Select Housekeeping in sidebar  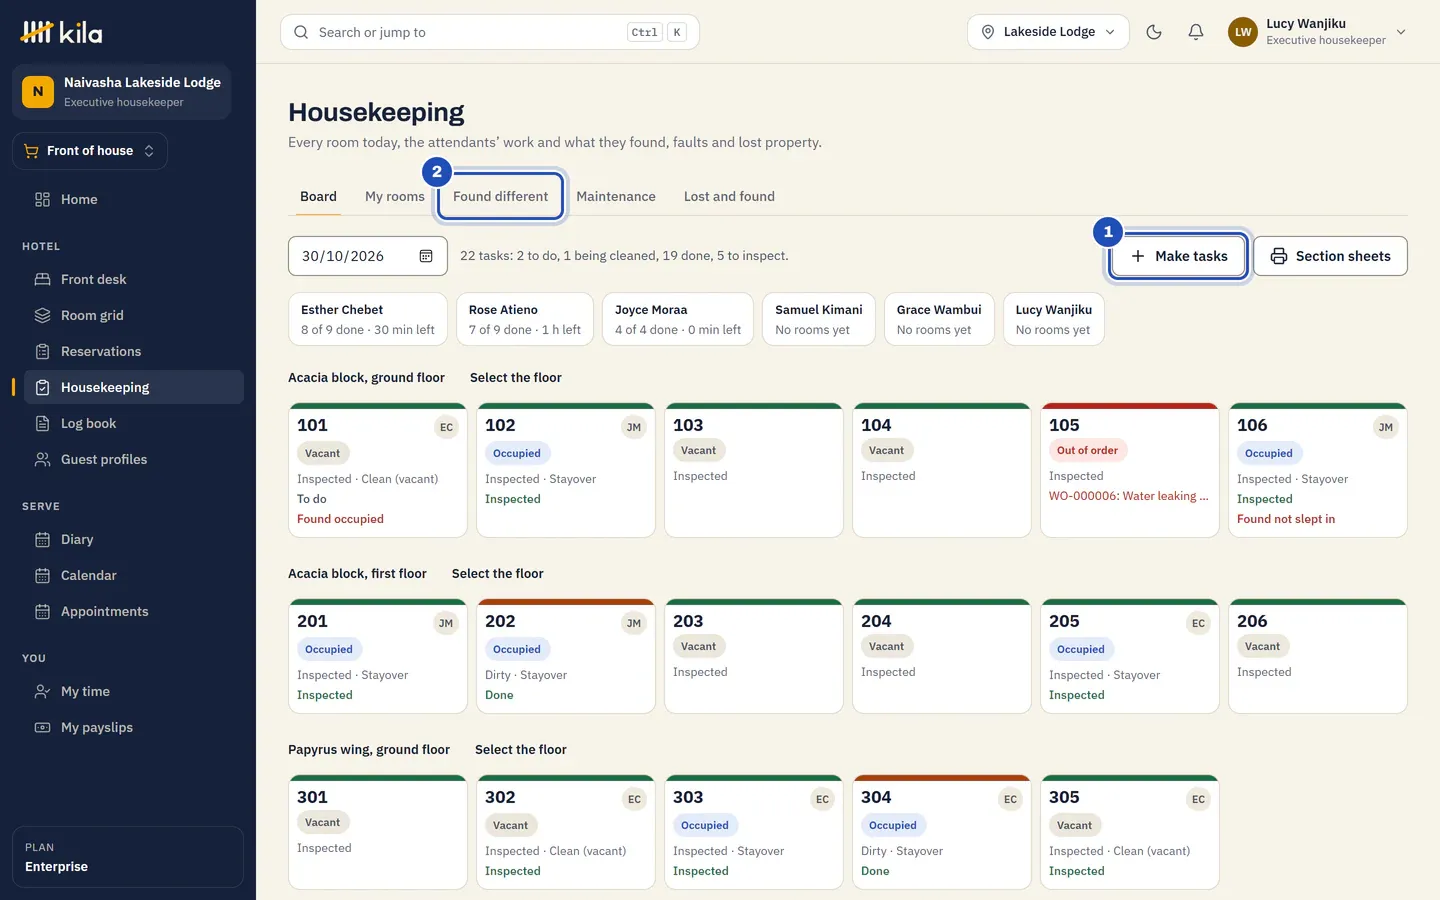(134, 387)
